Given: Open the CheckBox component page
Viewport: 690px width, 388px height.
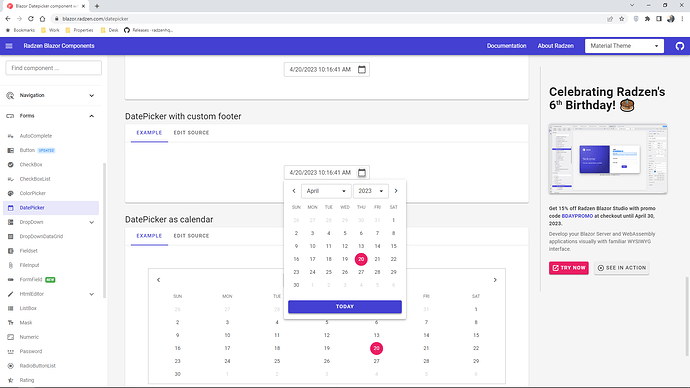Looking at the screenshot, I should click(31, 165).
